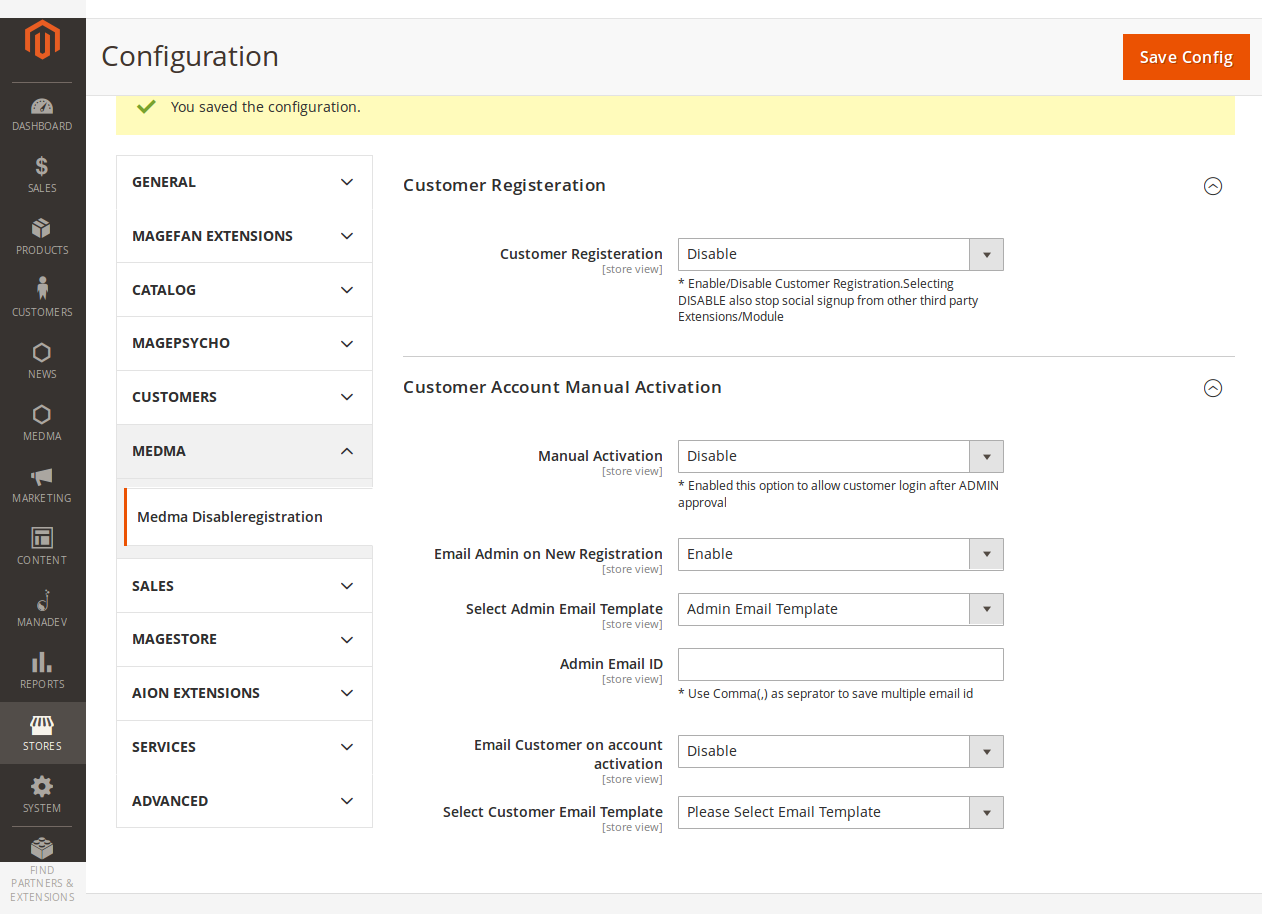Expand the Magefan Extensions config group
The height and width of the screenshot is (914, 1262).
[244, 236]
